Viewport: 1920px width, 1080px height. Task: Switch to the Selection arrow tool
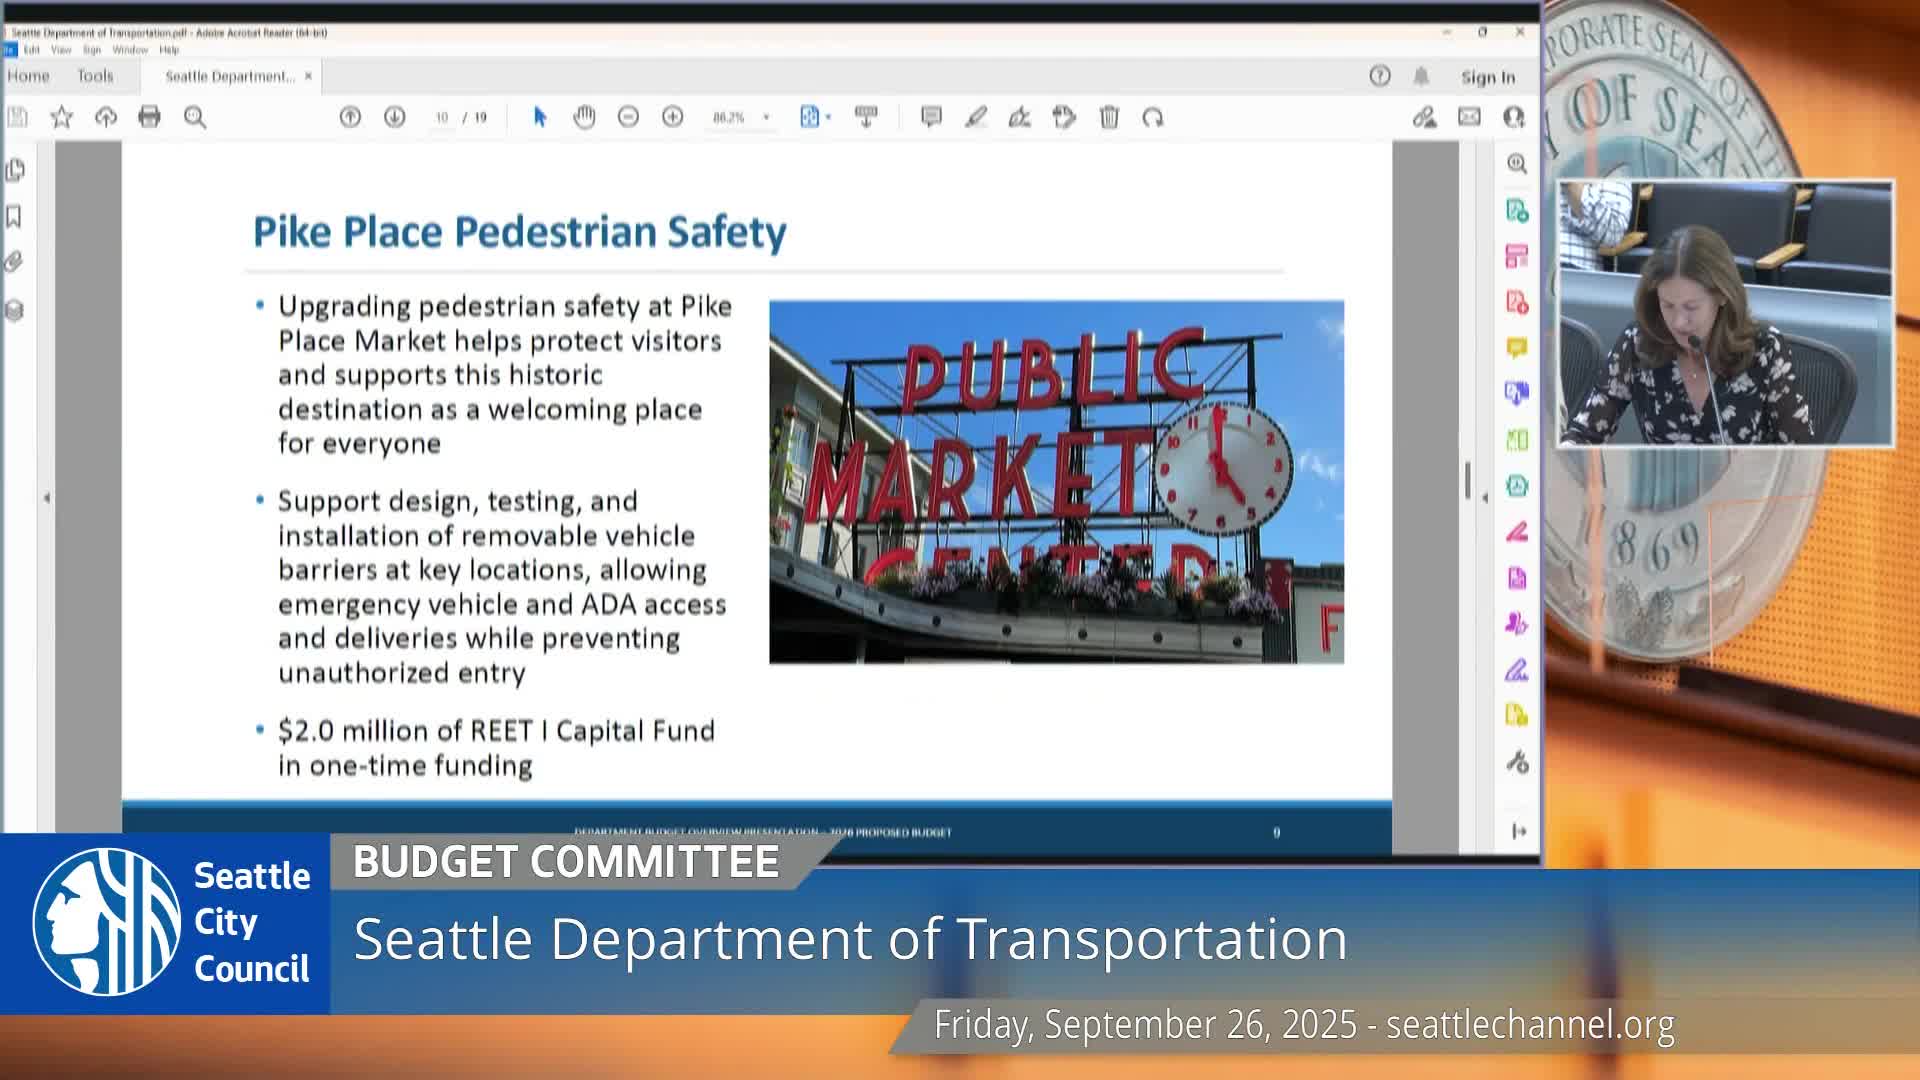pos(539,117)
